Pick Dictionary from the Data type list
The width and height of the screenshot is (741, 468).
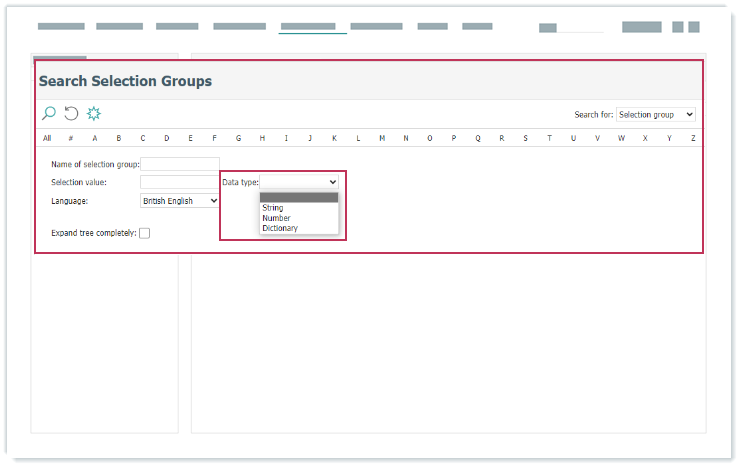tap(280, 228)
